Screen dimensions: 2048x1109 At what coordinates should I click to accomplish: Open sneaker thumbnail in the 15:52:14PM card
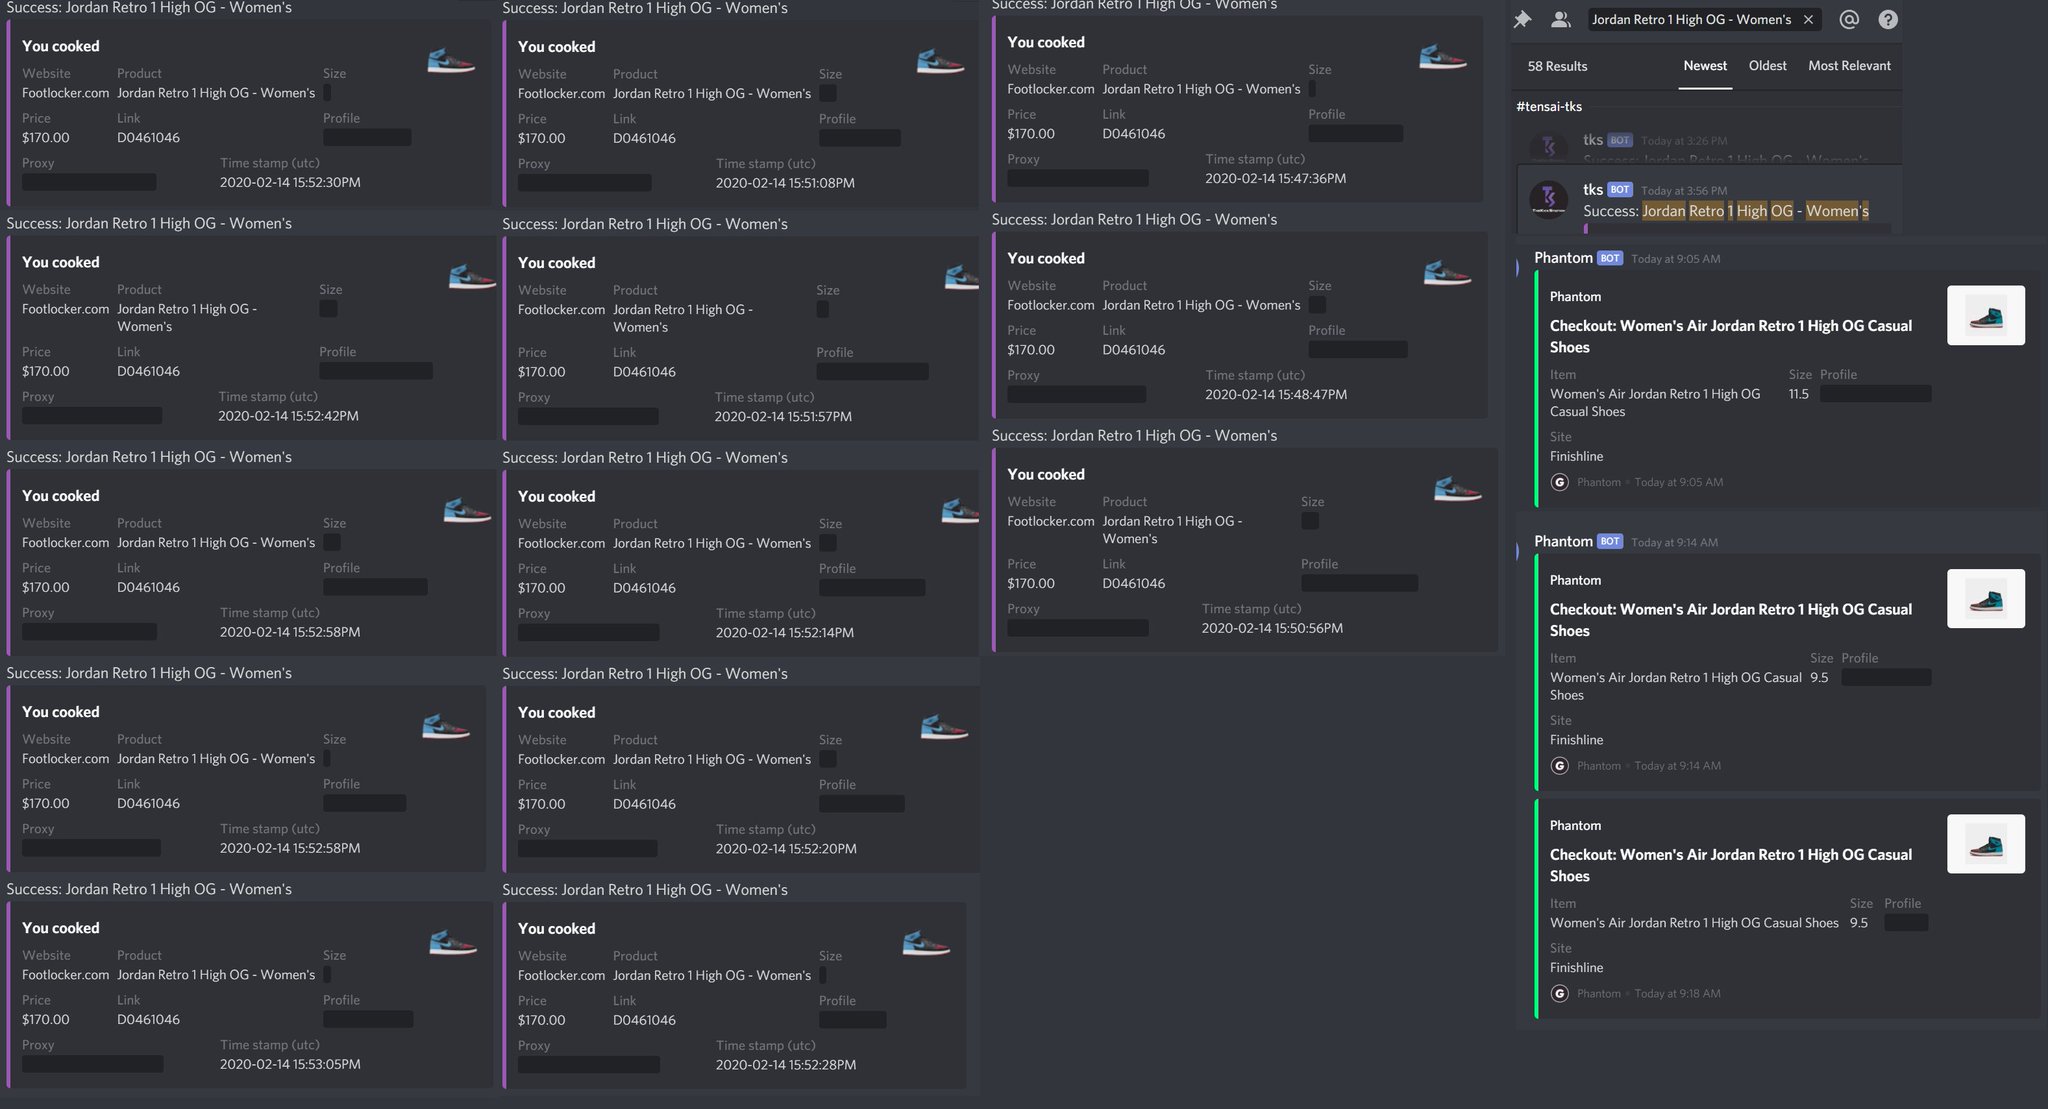960,511
